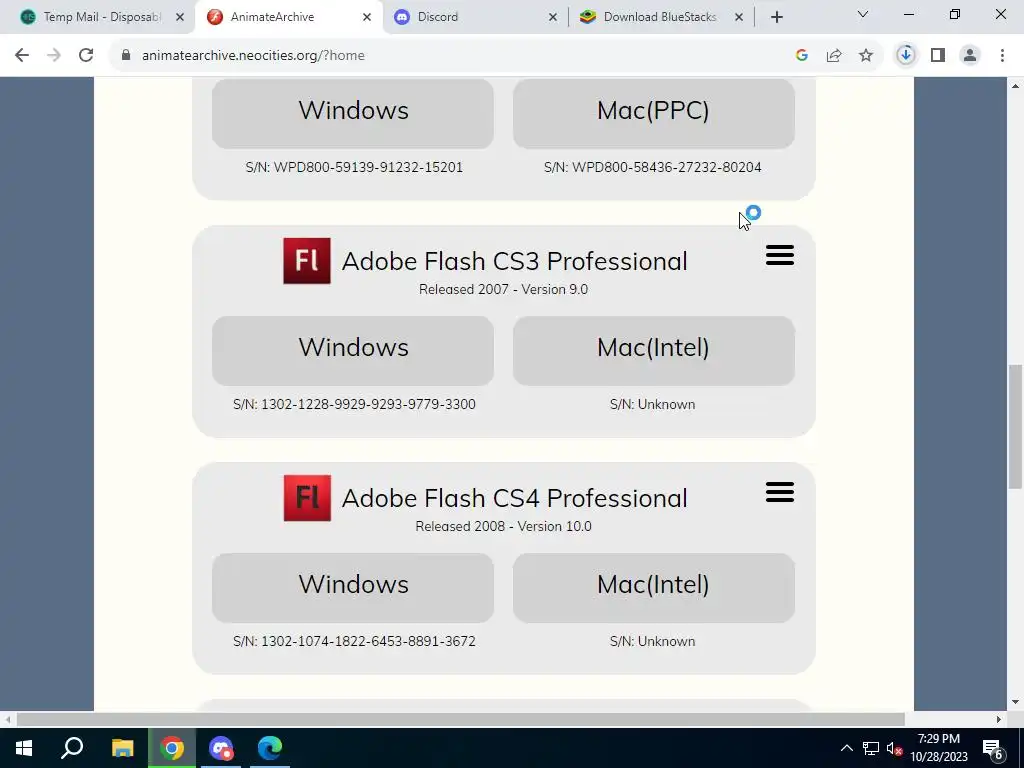Screen dimensions: 1024x768
Task: Click the Adobe Flash CS4 Professional heading
Action: pyautogui.click(x=515, y=498)
